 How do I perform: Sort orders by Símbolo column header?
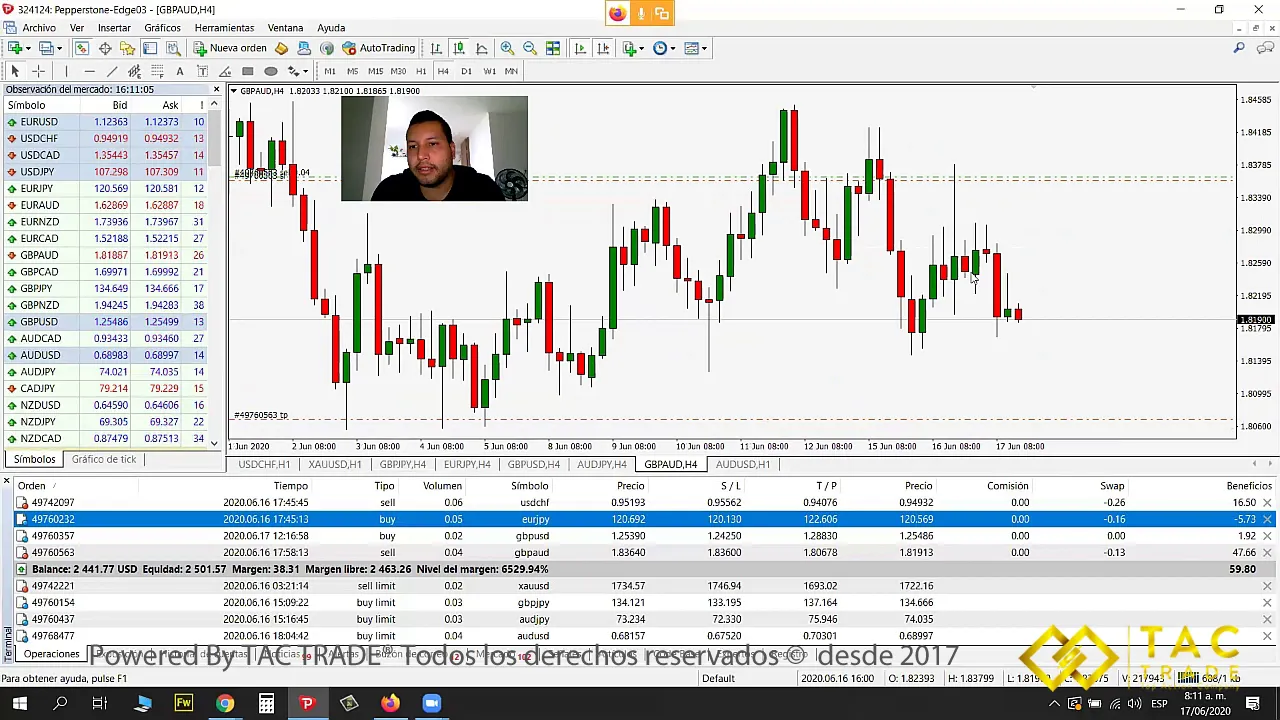click(530, 486)
